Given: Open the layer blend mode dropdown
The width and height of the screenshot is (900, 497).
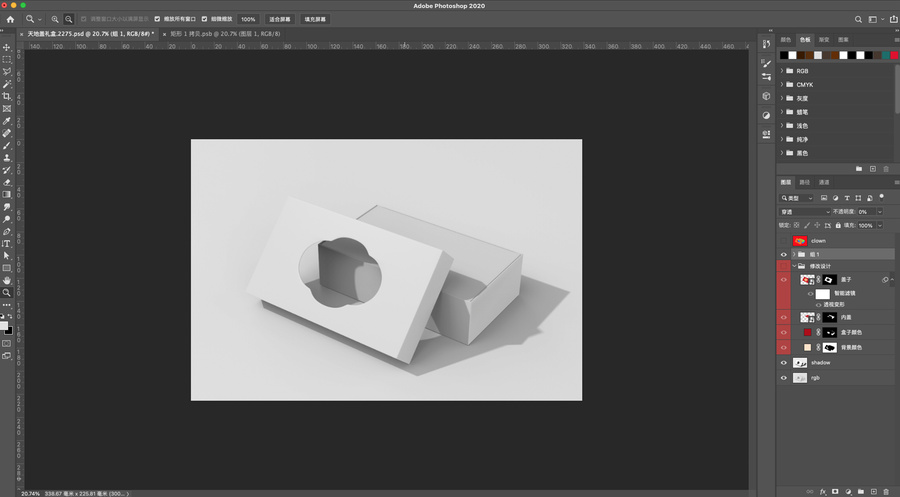Looking at the screenshot, I should (x=805, y=212).
